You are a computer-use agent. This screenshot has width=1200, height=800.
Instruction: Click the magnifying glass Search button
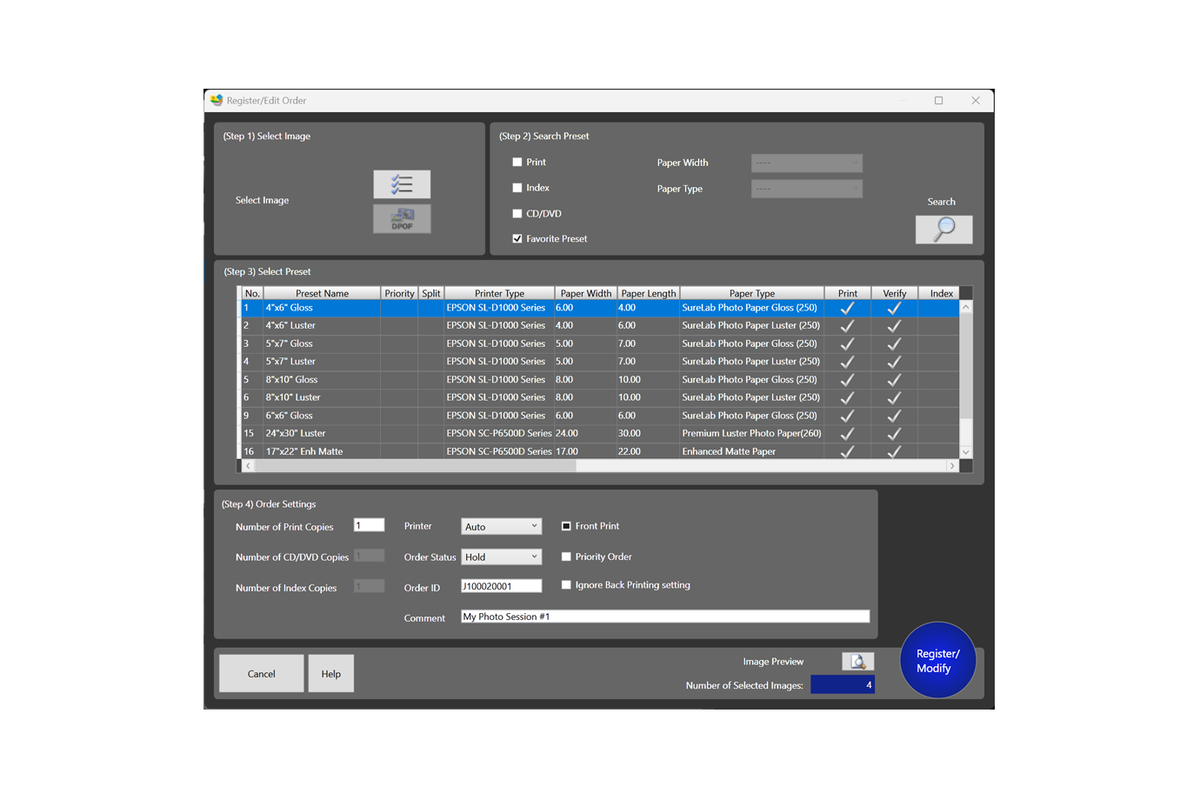click(x=943, y=229)
